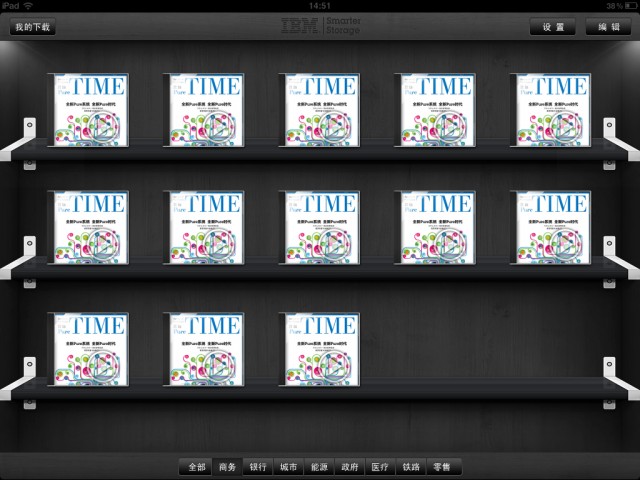Open the 医疗 category tab
The width and height of the screenshot is (640, 480).
click(x=380, y=467)
